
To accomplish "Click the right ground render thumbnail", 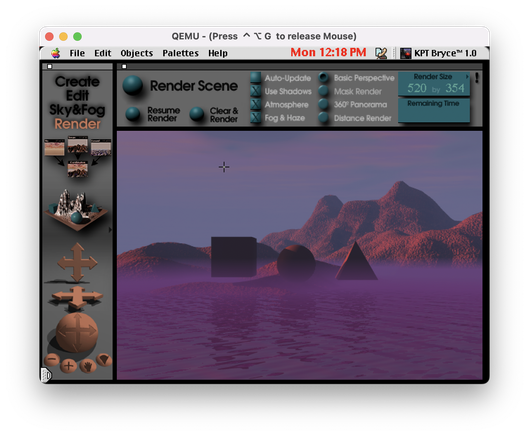I will [101, 147].
